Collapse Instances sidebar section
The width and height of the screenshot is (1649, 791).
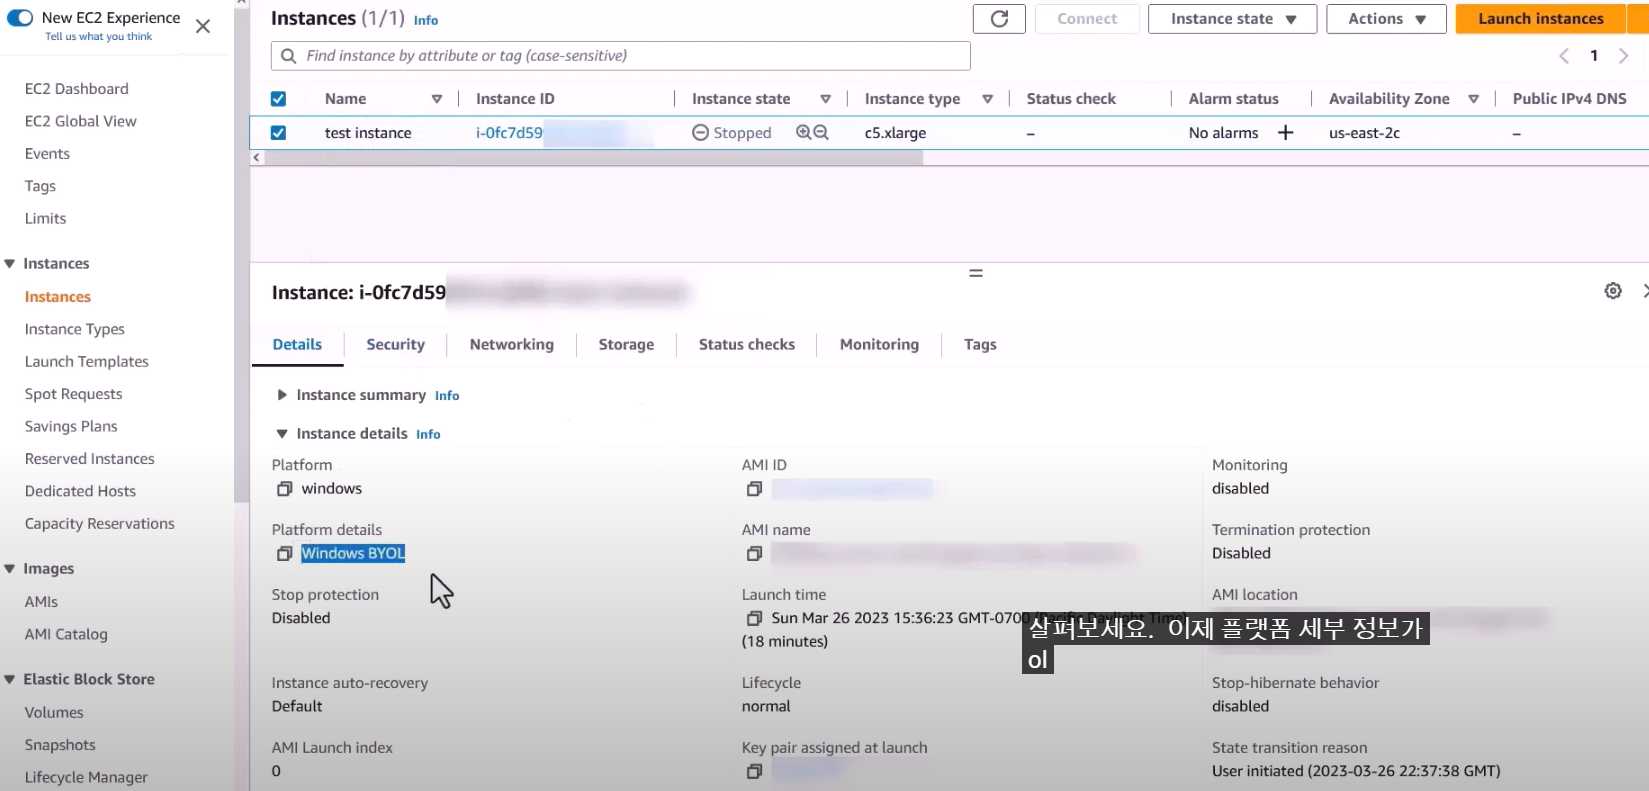click(x=10, y=264)
